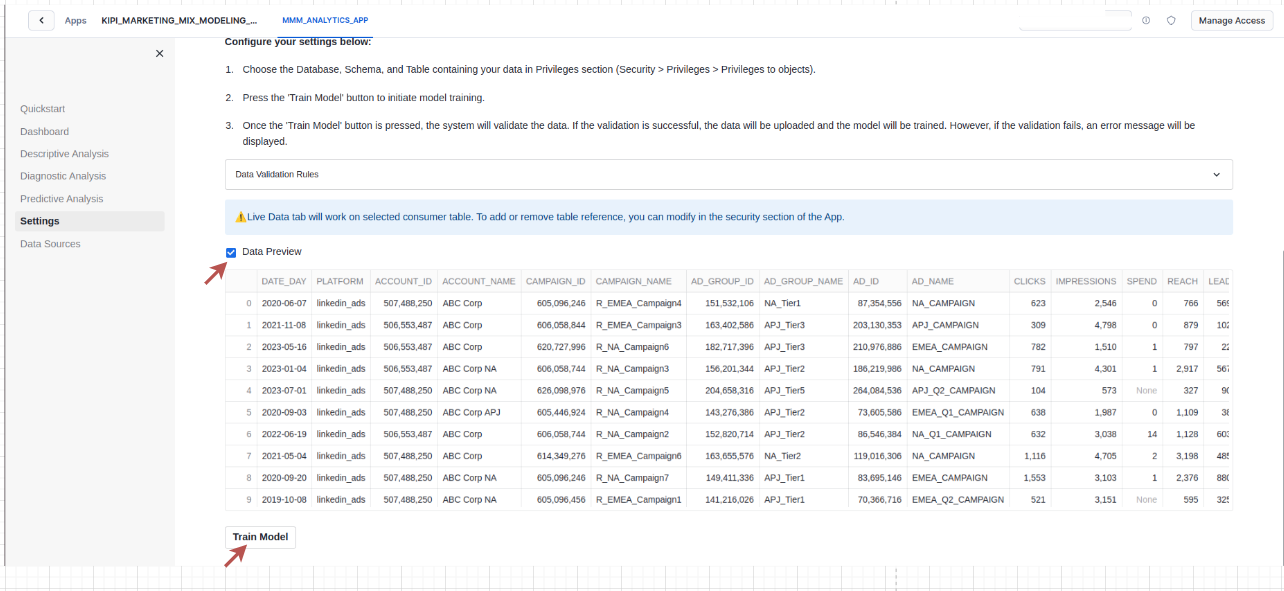
Task: Select Predictive Analysis in sidebar
Action: coord(61,199)
